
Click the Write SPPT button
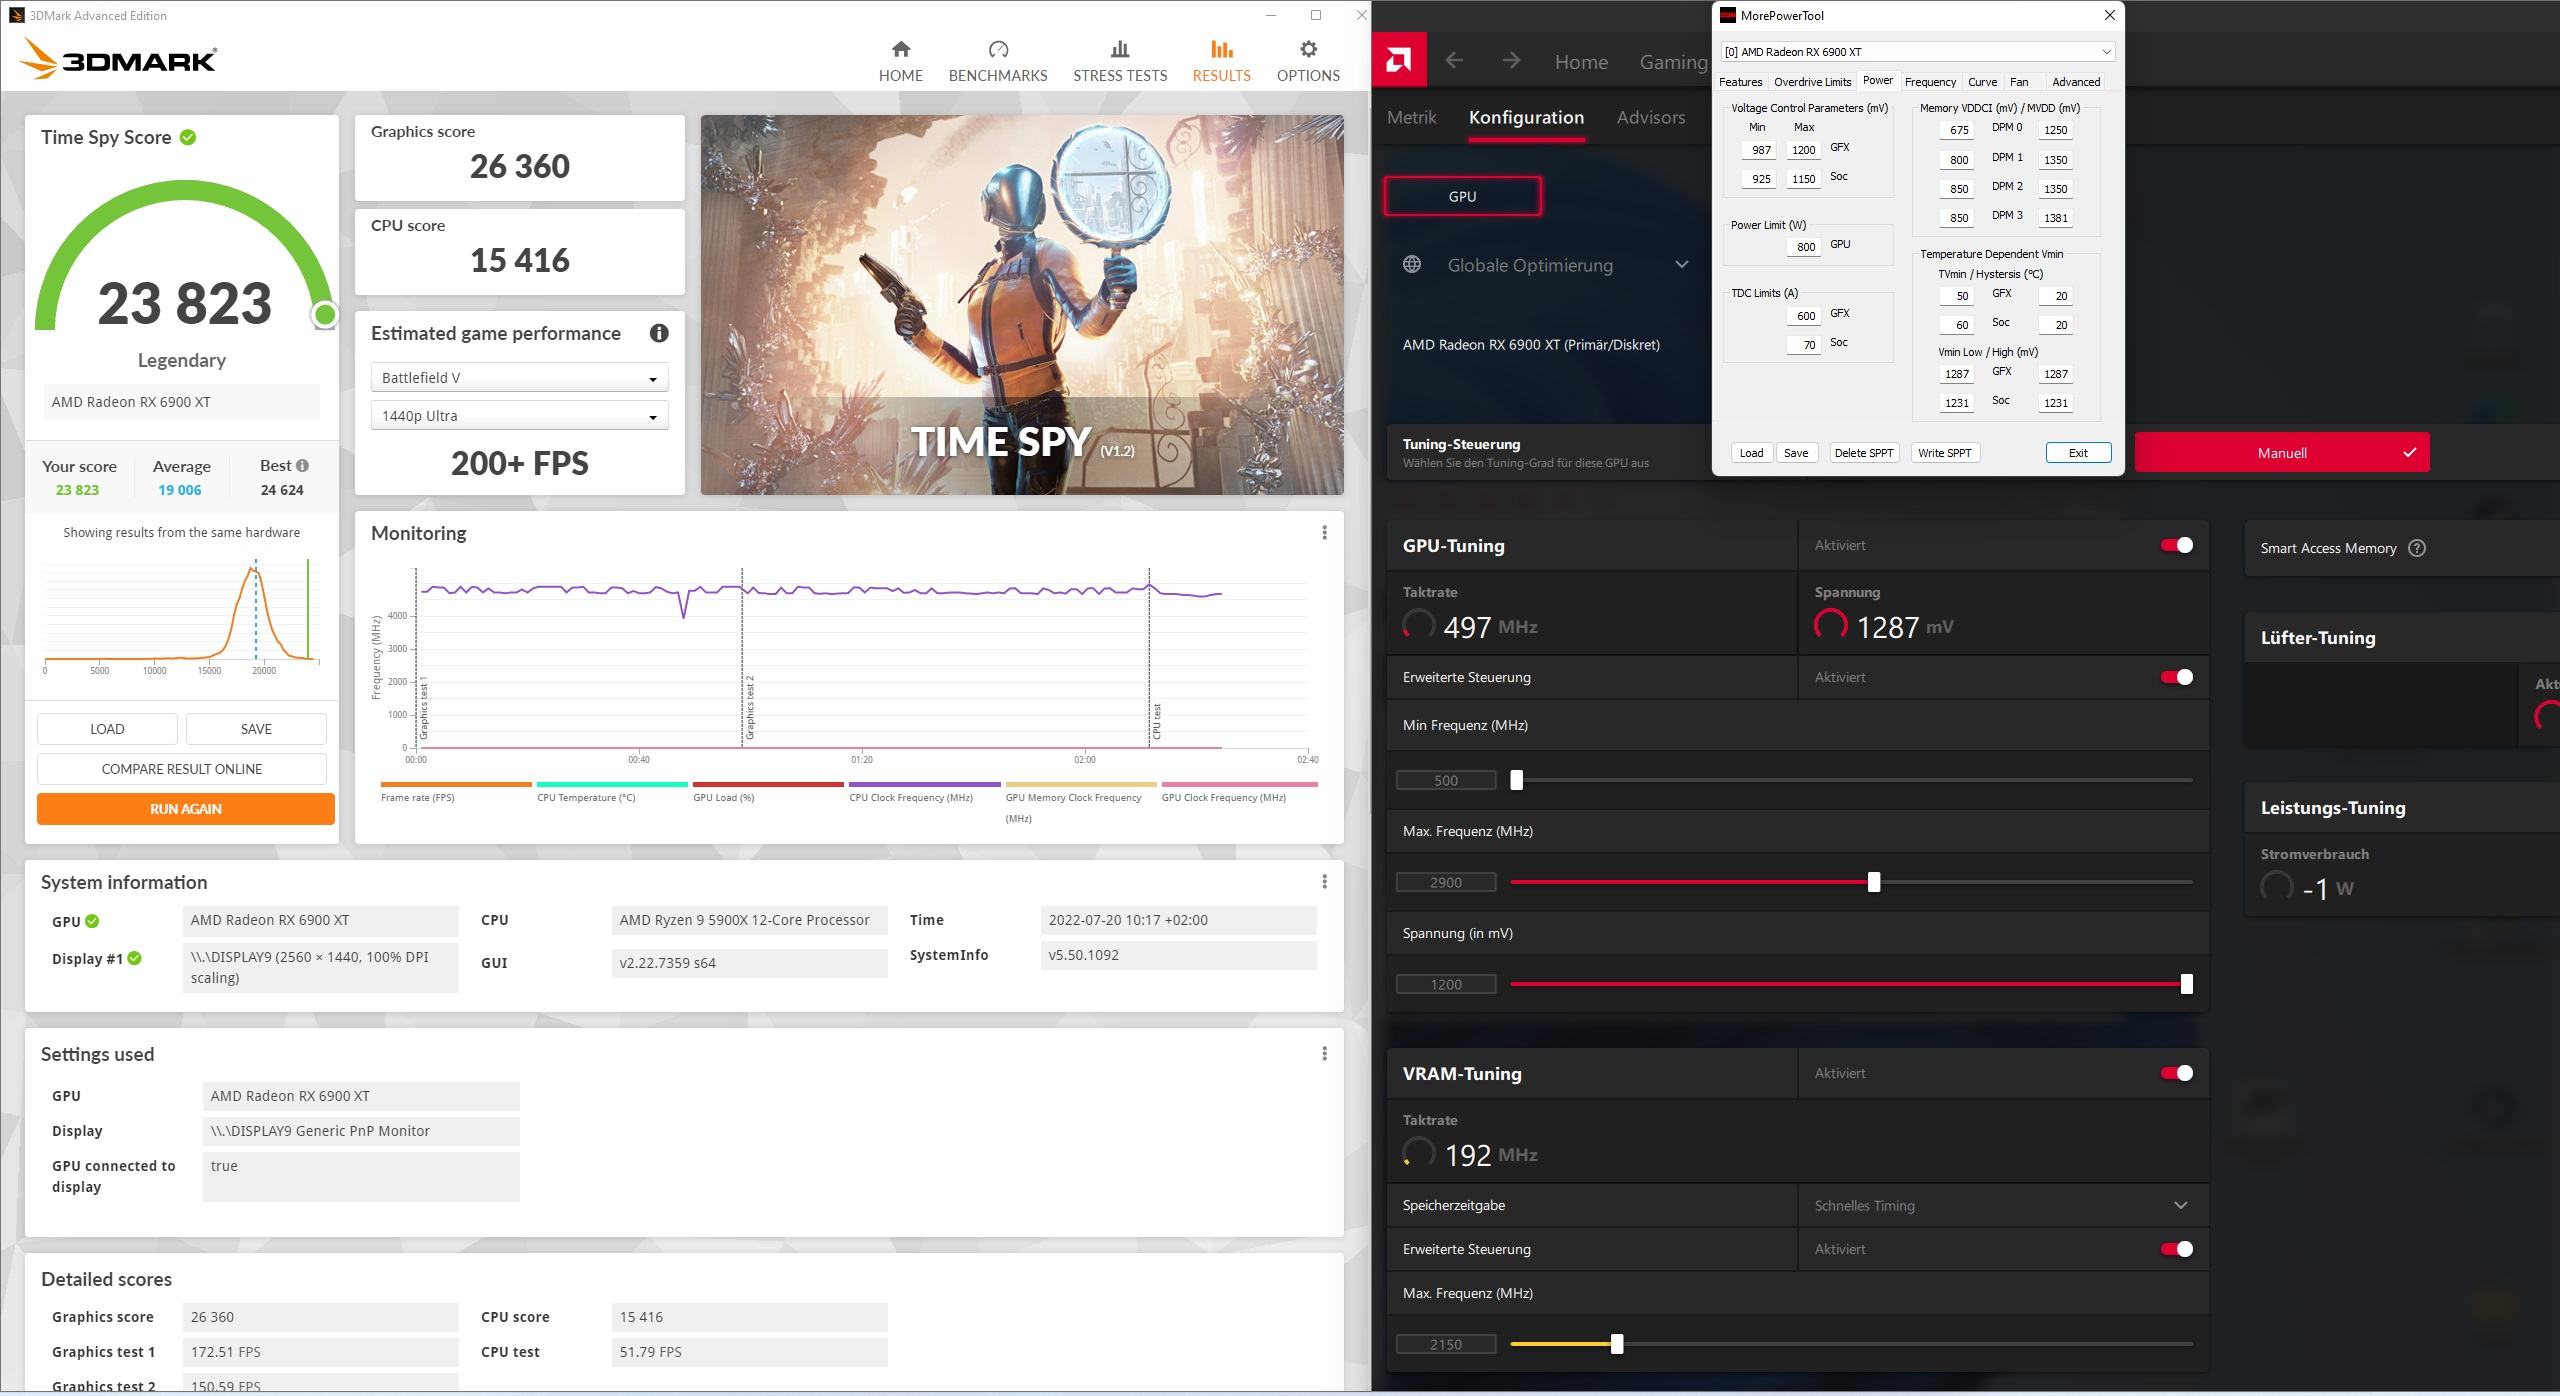pos(1944,453)
